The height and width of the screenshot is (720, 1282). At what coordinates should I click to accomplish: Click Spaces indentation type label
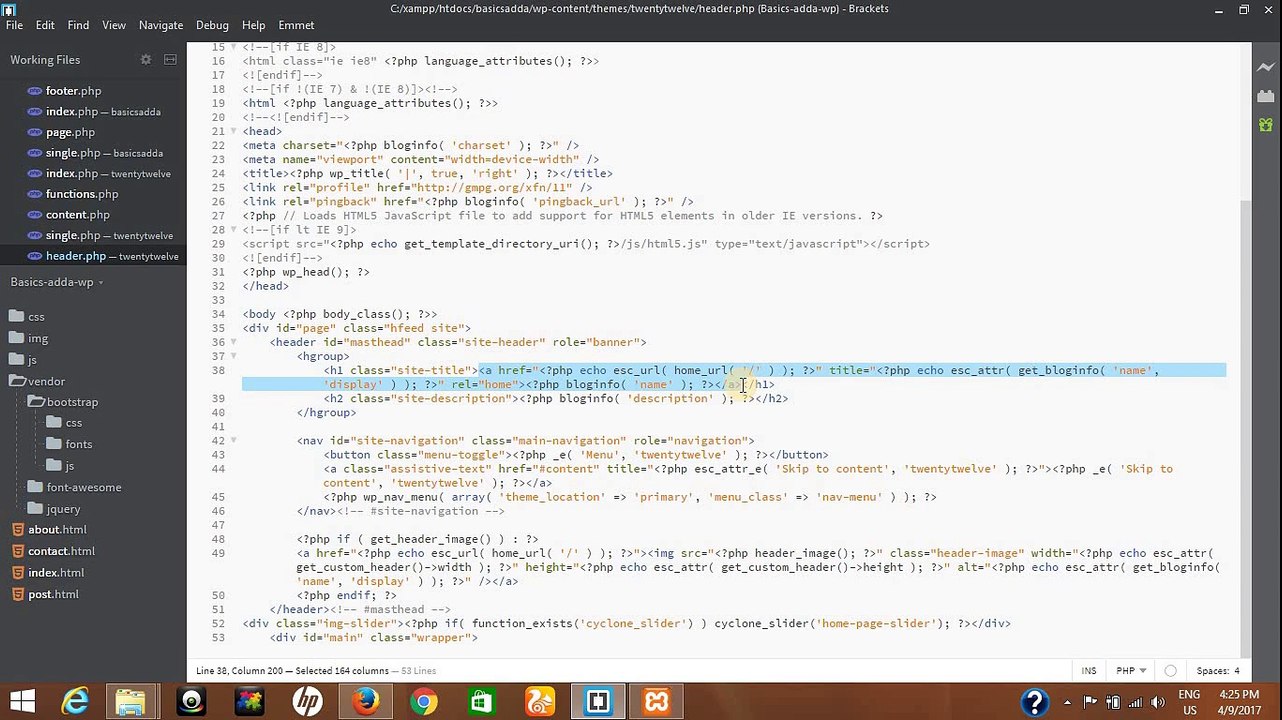pos(1212,671)
